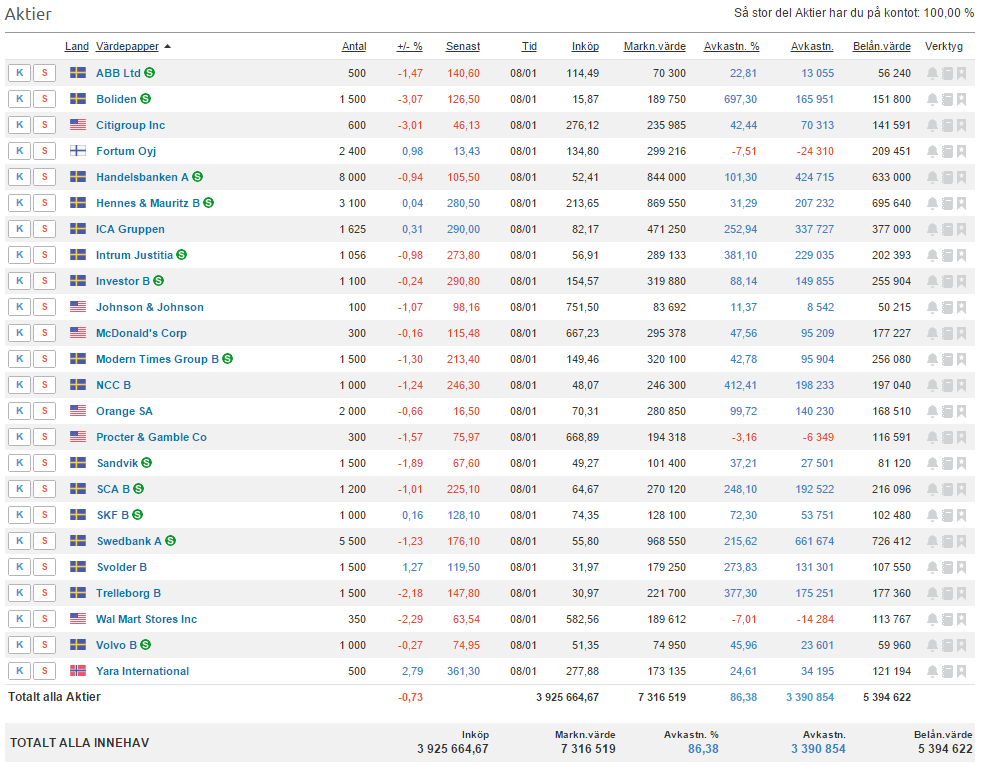Click the K buy button for ABB Ltd

(19, 73)
